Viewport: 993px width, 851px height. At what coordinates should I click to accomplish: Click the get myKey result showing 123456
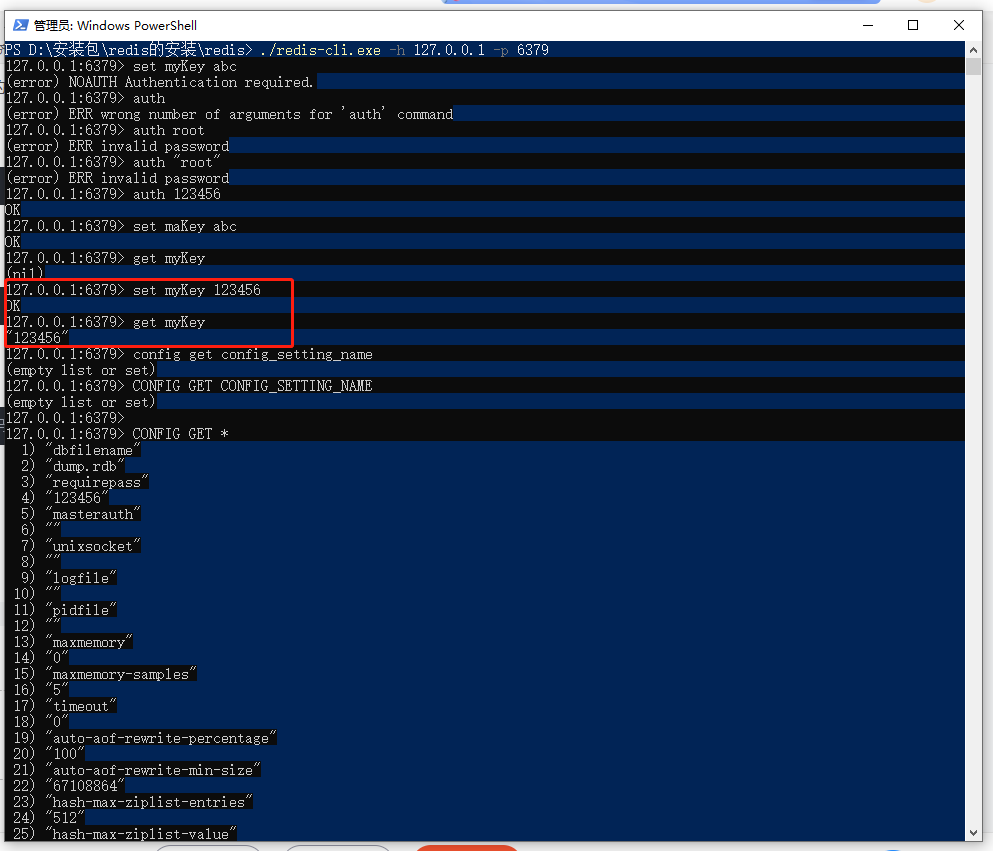point(37,337)
